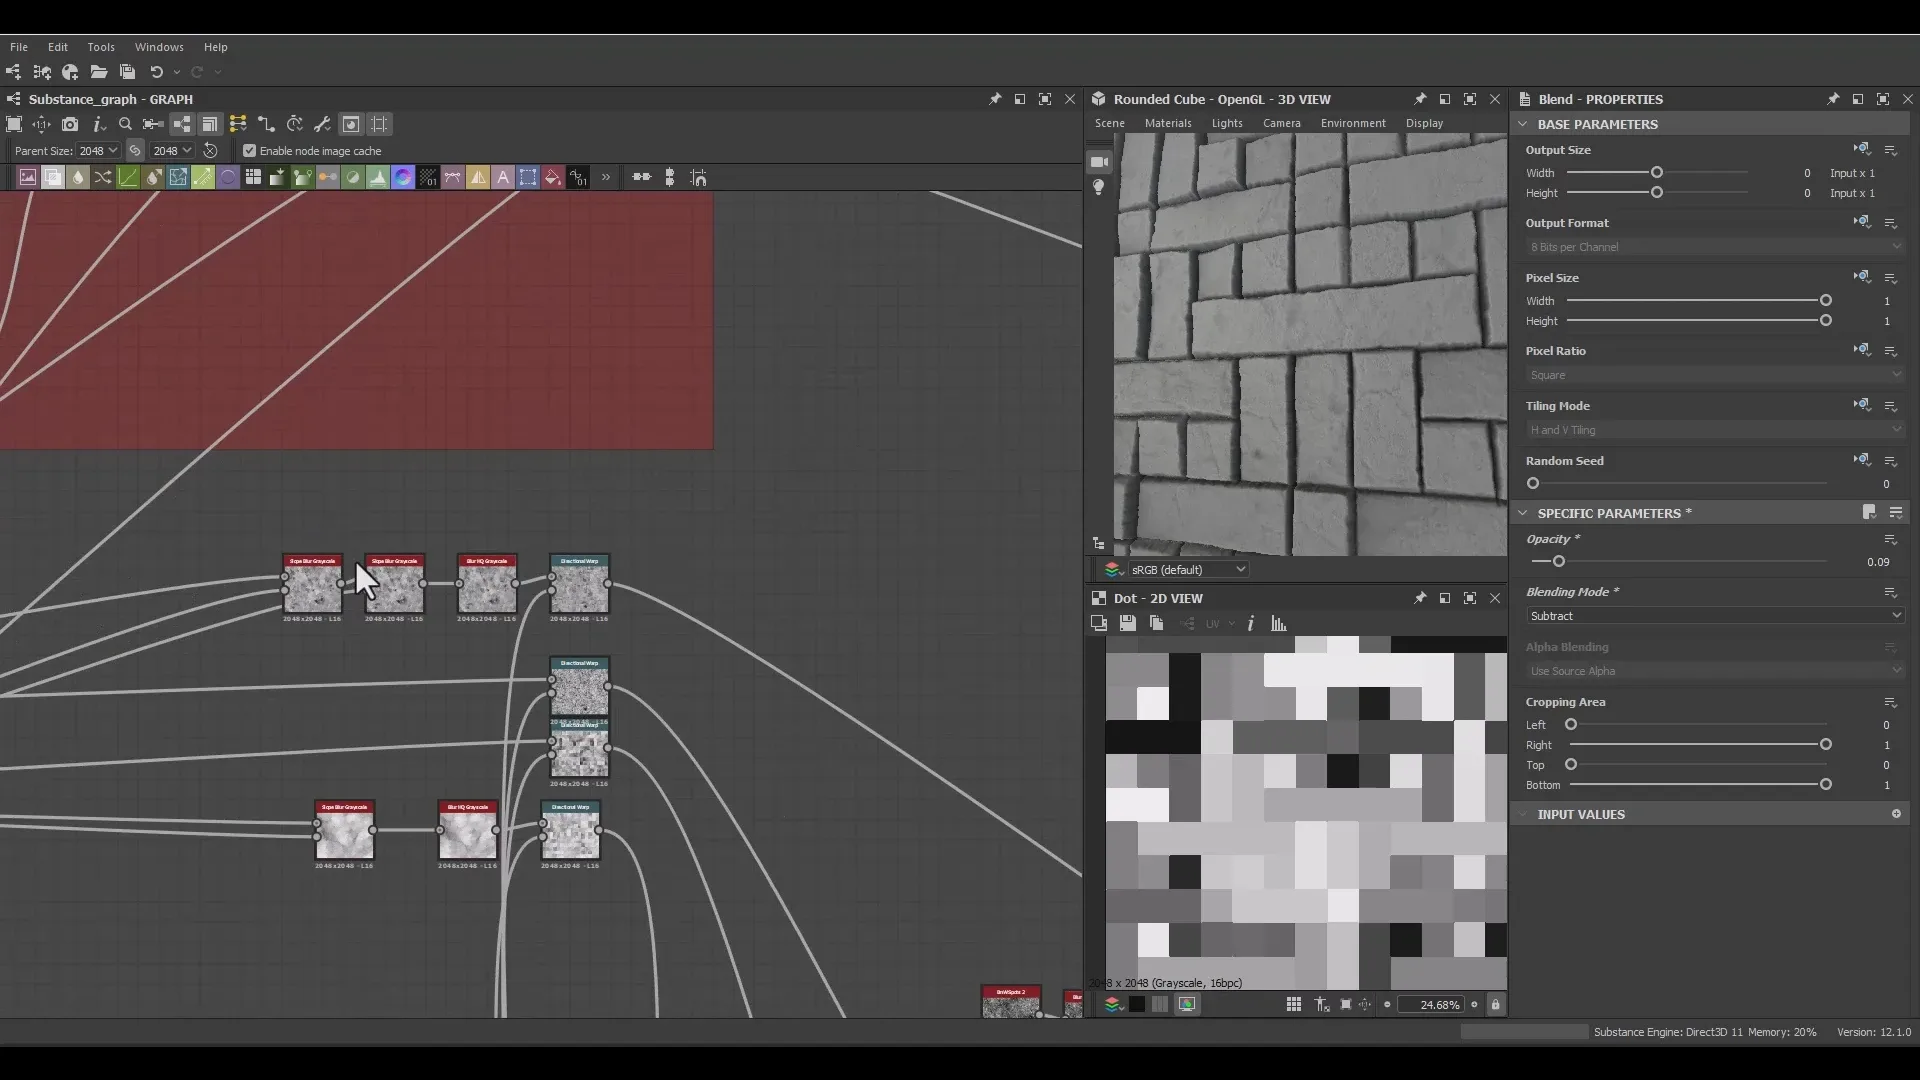The height and width of the screenshot is (1080, 1920).
Task: Lock the zoom level in the 2D view
Action: pyautogui.click(x=1496, y=1005)
